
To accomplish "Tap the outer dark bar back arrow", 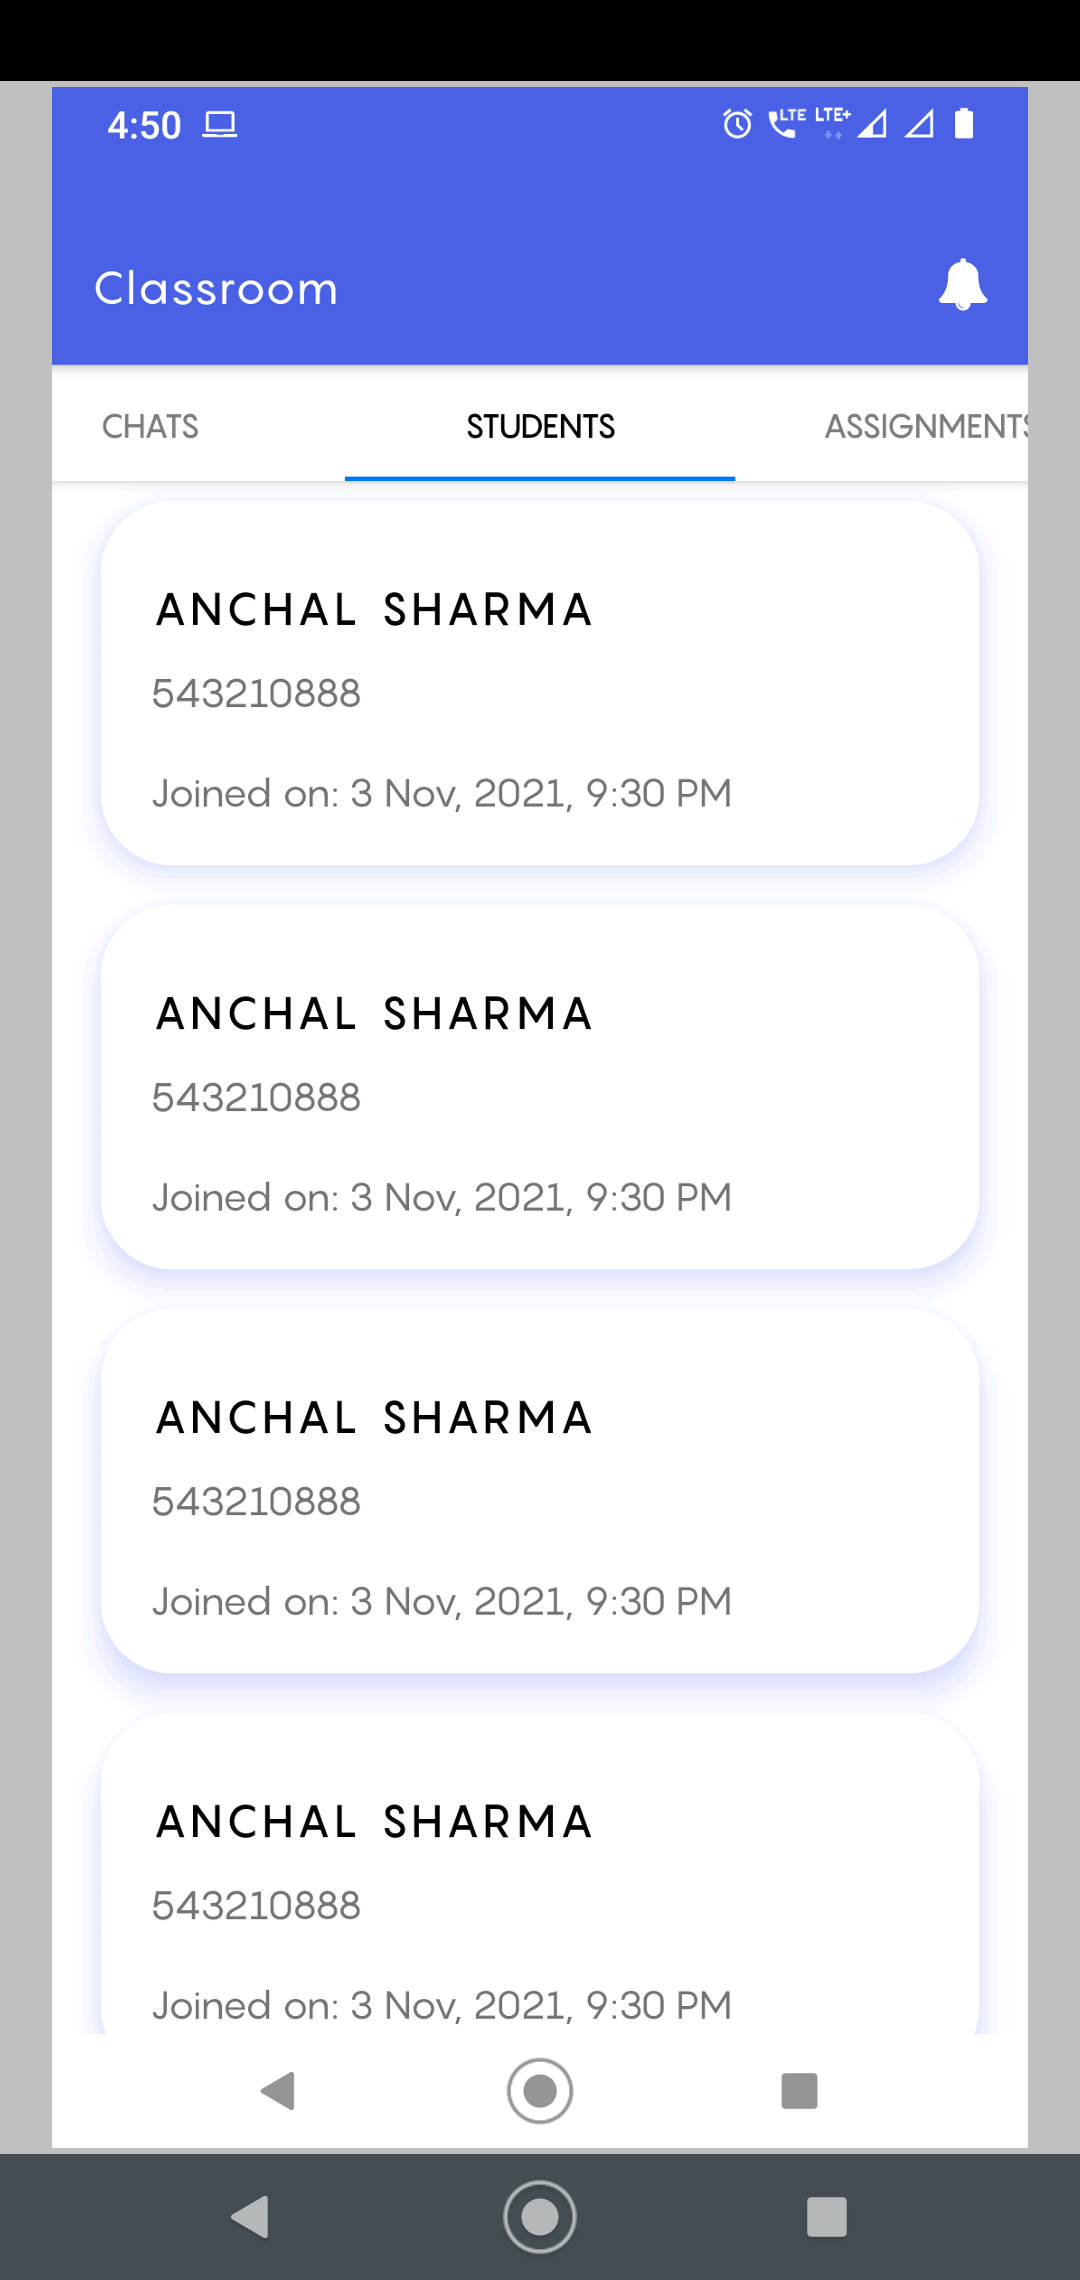I will pyautogui.click(x=250, y=2217).
